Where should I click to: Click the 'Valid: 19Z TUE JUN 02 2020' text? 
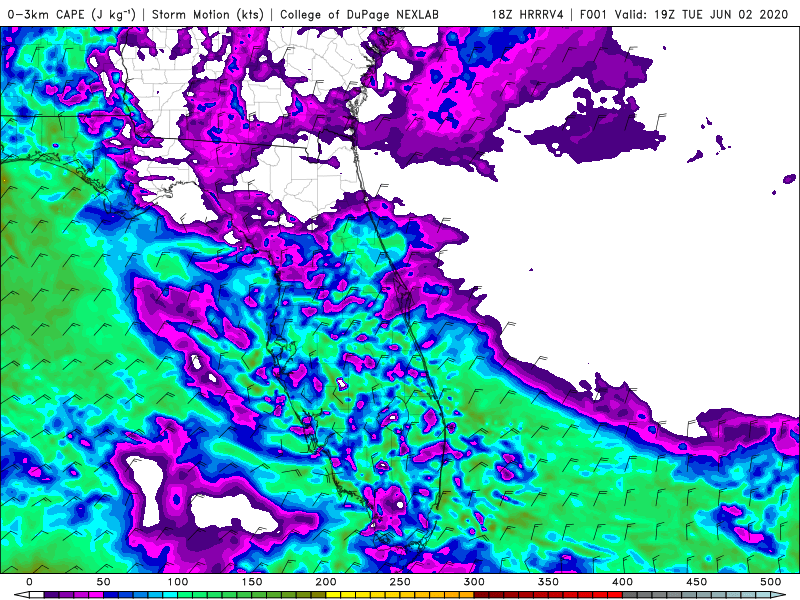pos(702,14)
